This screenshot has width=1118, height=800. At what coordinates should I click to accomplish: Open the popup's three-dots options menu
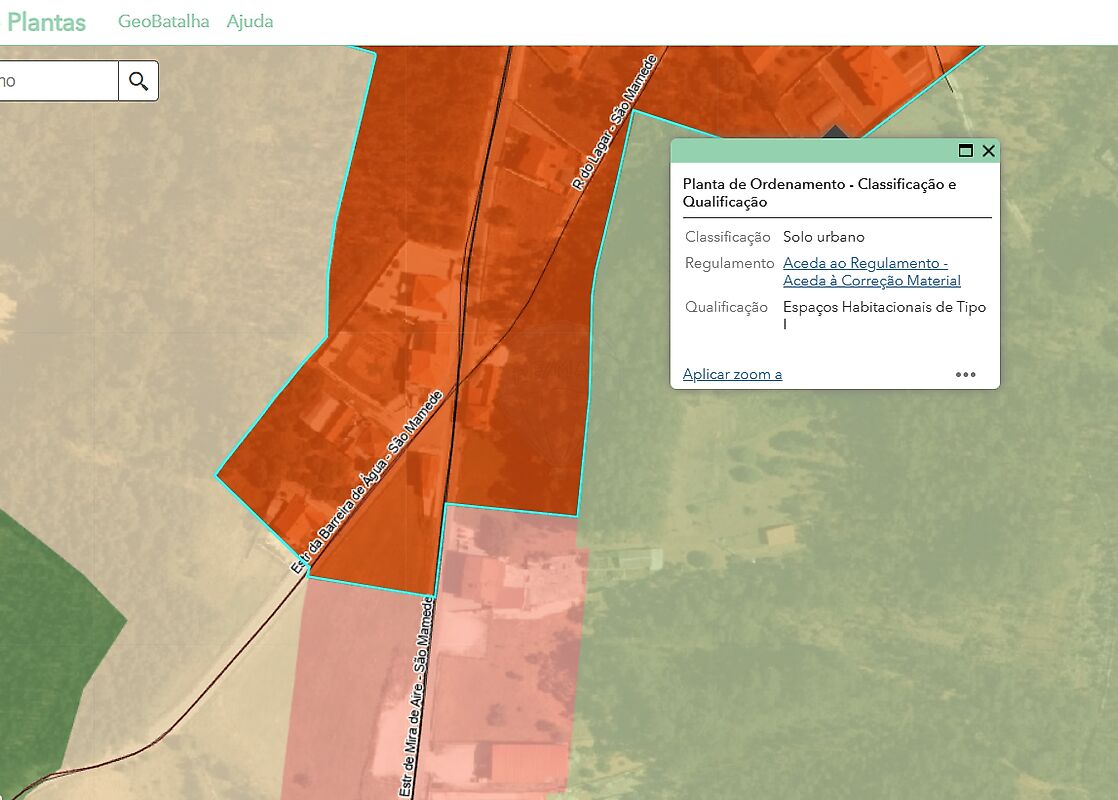[x=965, y=375]
